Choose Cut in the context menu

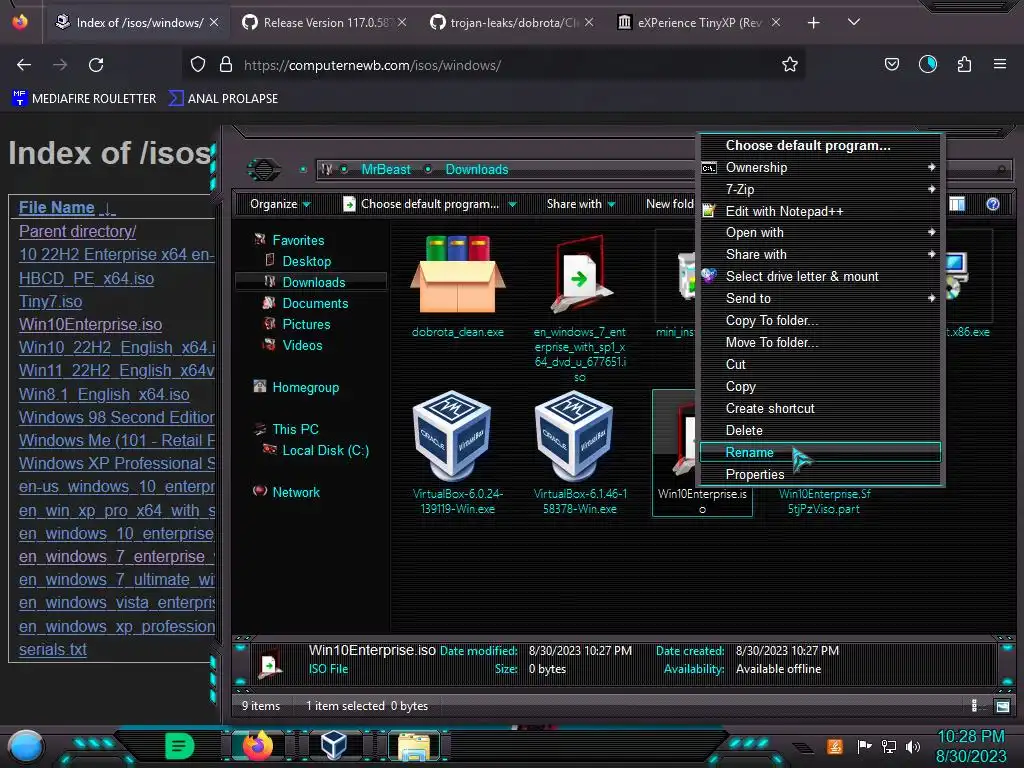(x=820, y=364)
